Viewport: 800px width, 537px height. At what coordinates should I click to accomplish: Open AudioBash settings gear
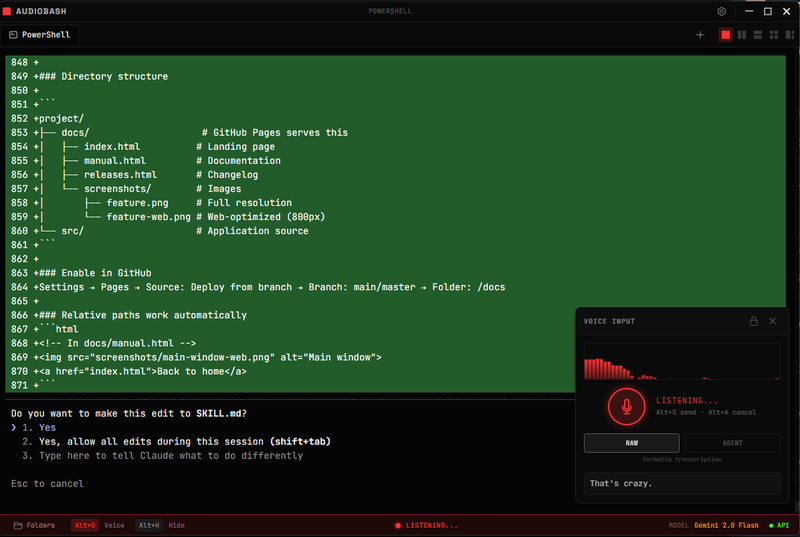pos(722,11)
